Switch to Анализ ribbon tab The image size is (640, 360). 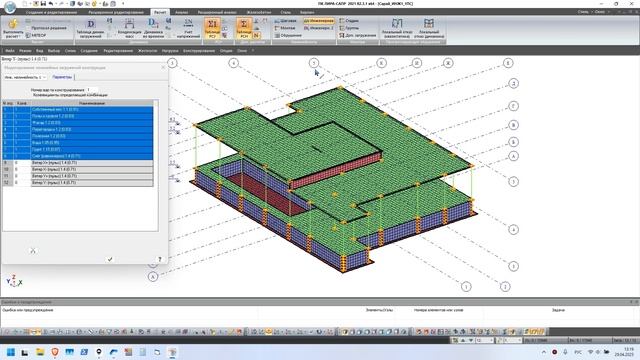coord(182,12)
